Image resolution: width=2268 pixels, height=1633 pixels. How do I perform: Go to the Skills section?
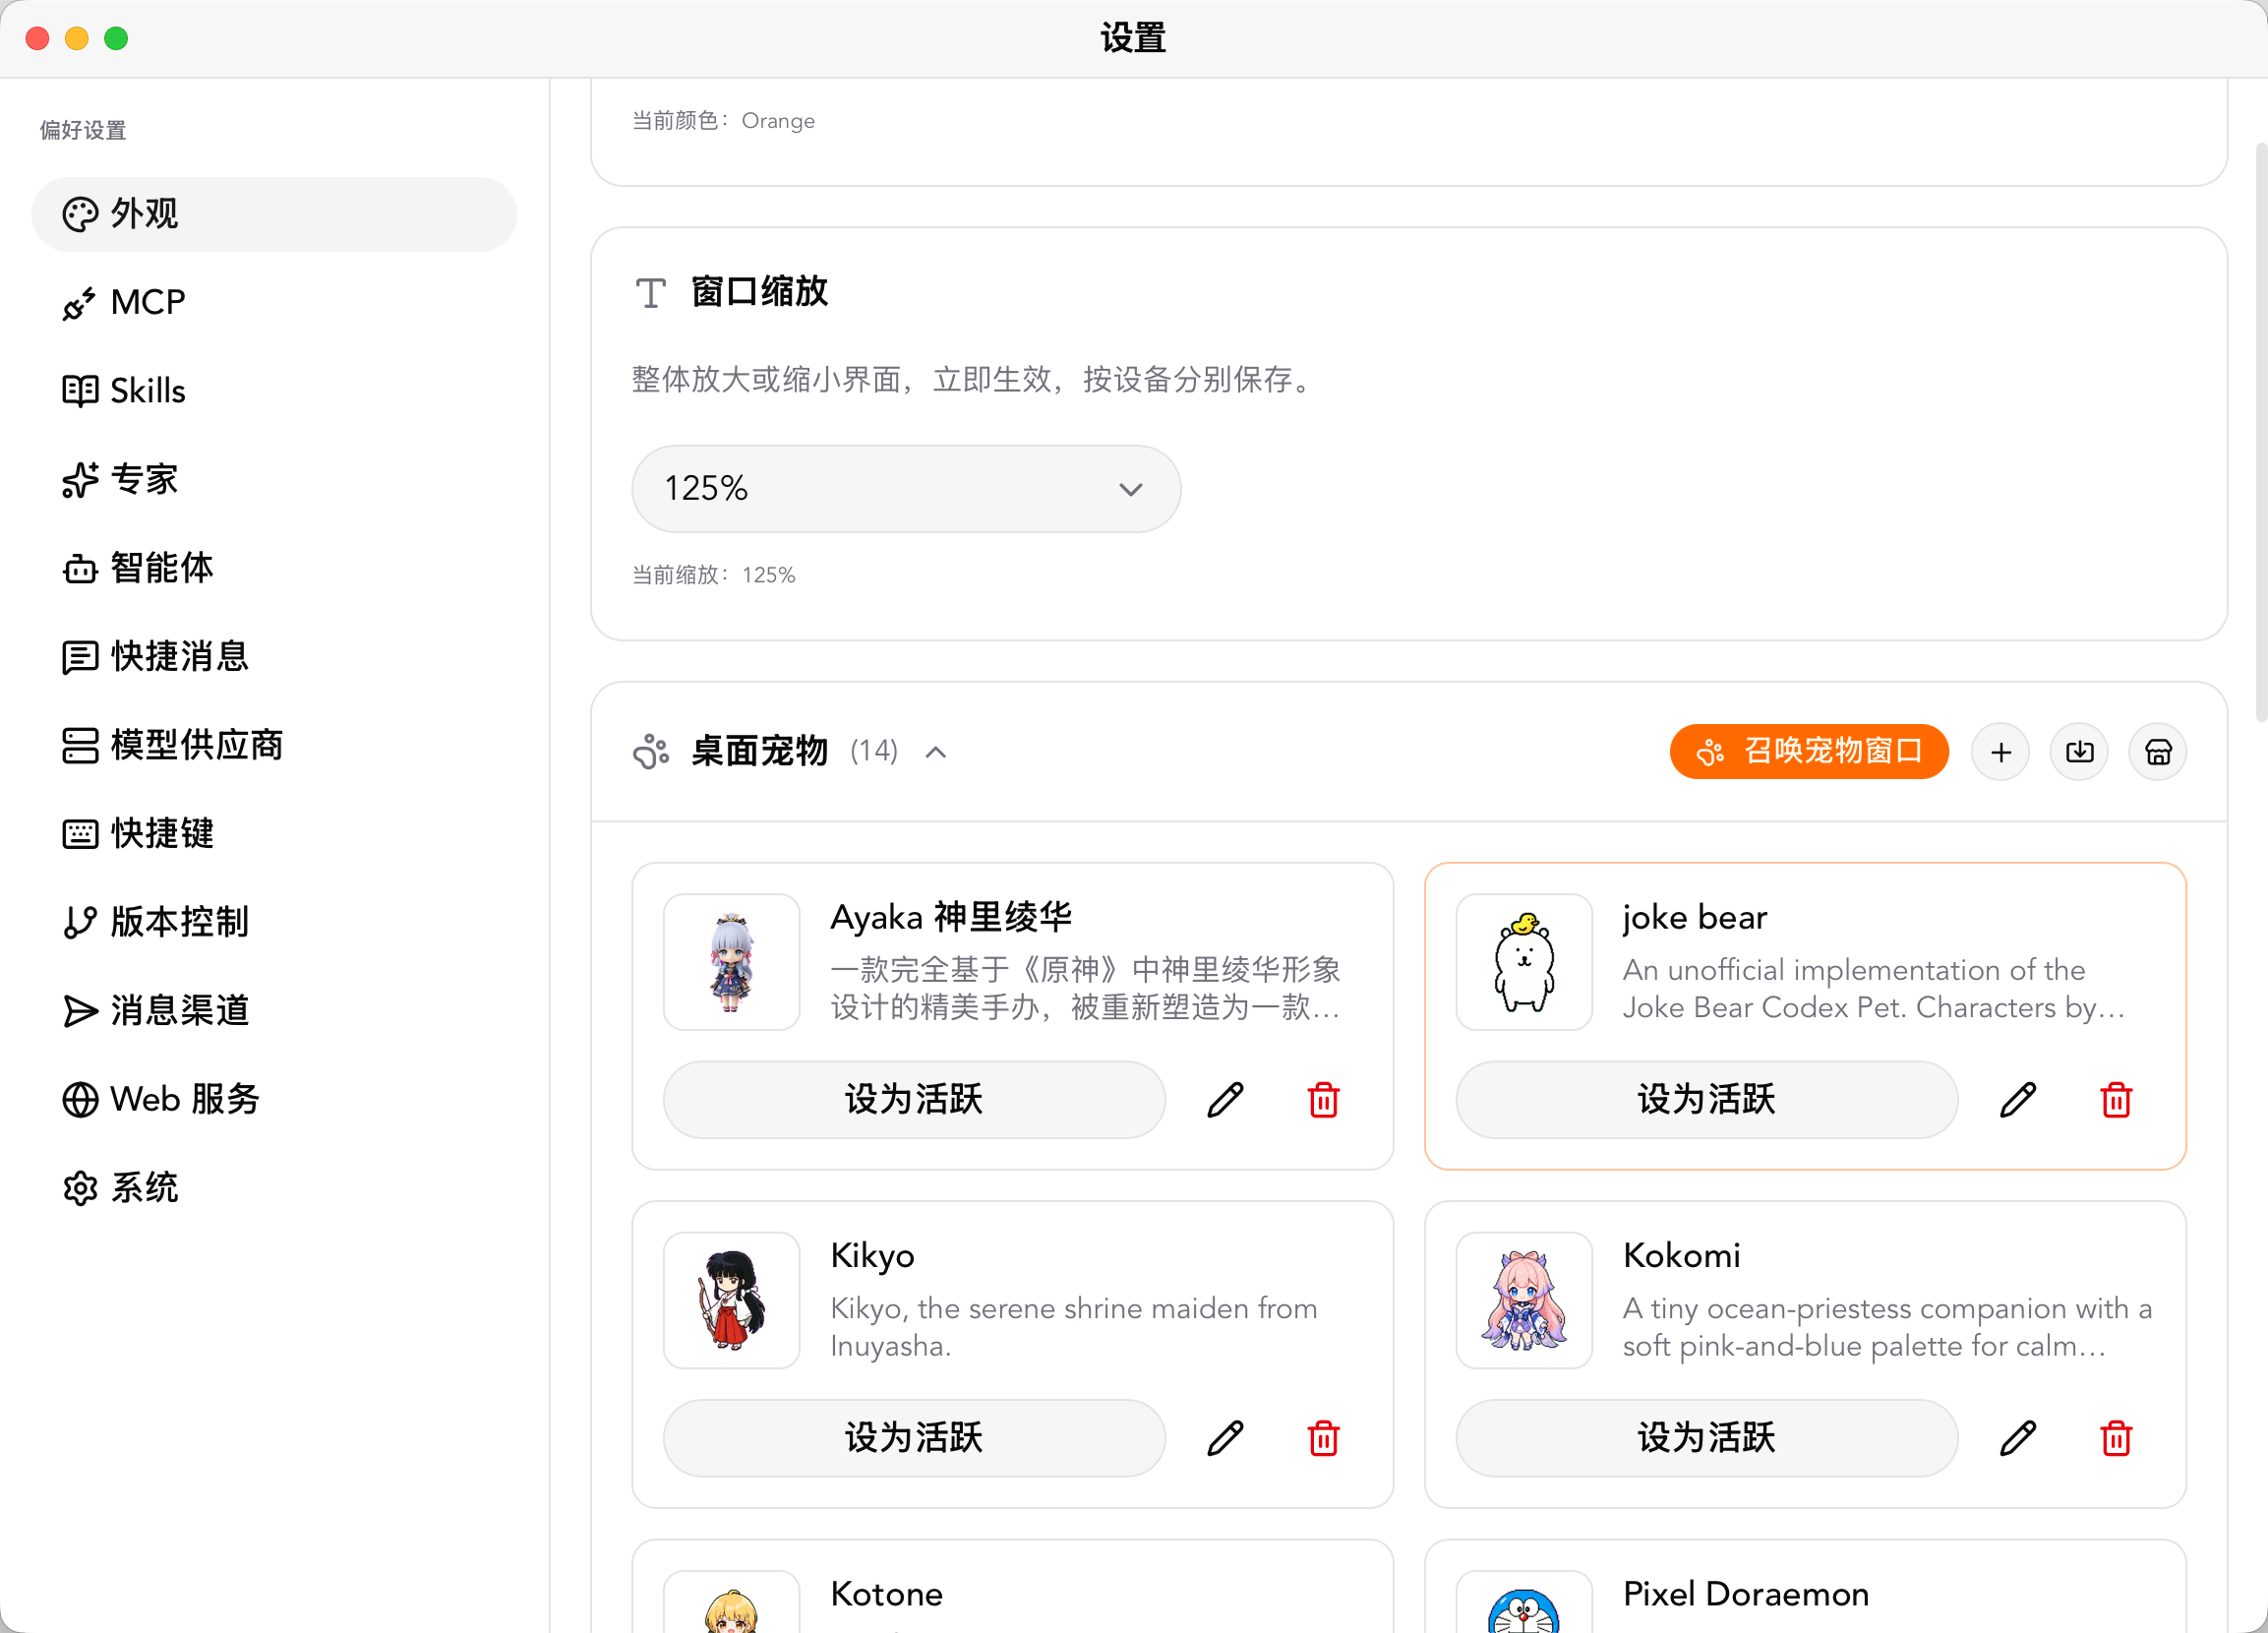[274, 391]
